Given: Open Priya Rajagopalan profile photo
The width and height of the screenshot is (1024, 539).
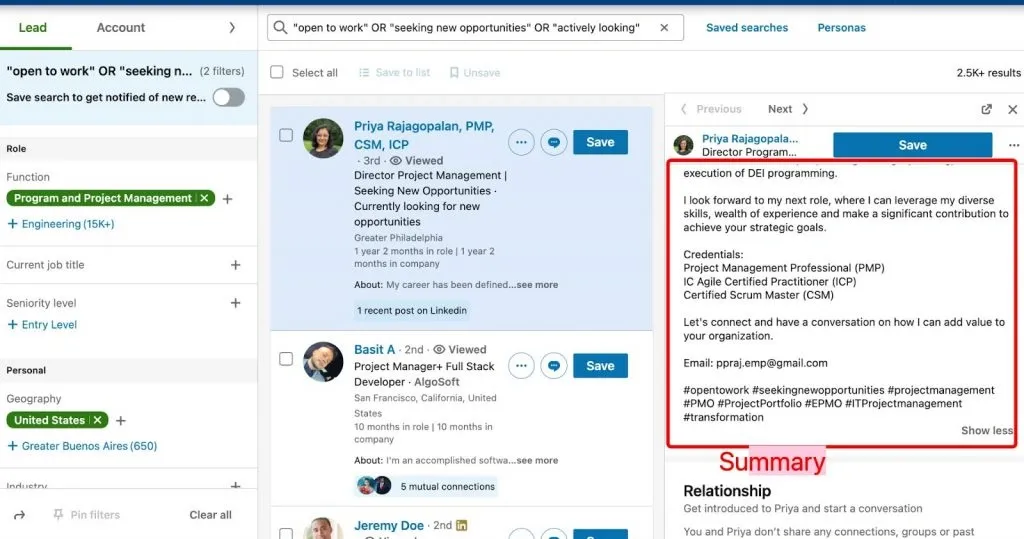Looking at the screenshot, I should (x=323, y=138).
